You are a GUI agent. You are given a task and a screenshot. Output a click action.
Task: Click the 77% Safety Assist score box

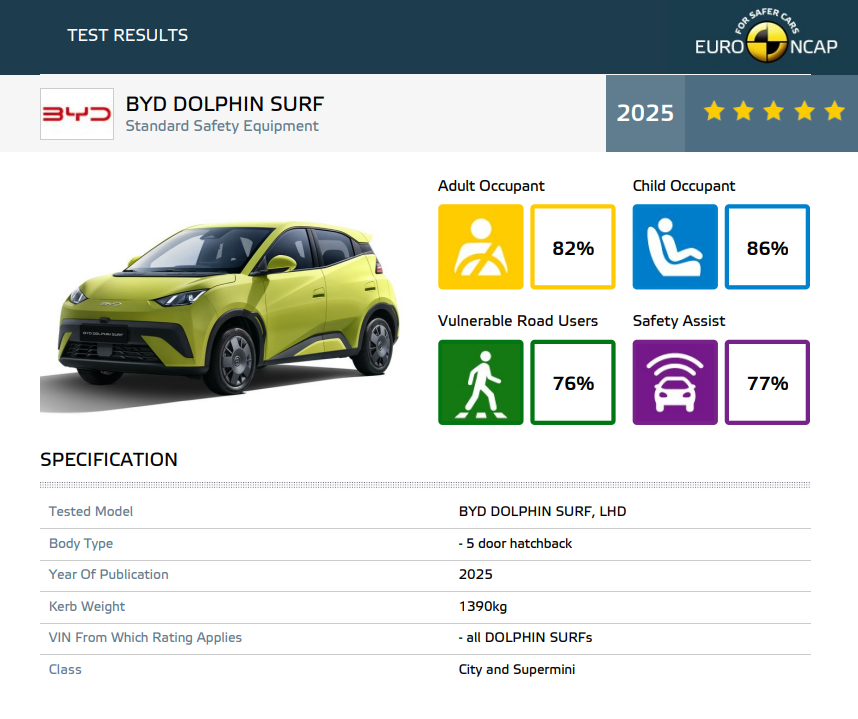(x=767, y=382)
